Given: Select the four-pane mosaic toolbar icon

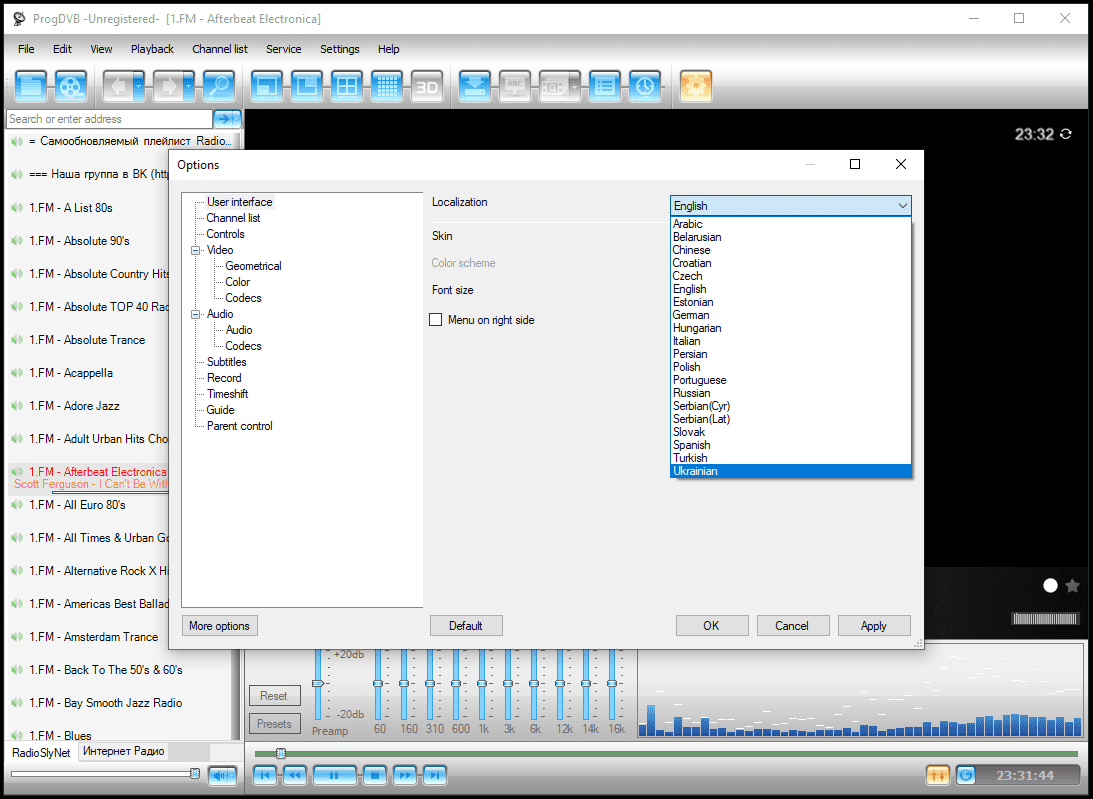Looking at the screenshot, I should tap(347, 86).
